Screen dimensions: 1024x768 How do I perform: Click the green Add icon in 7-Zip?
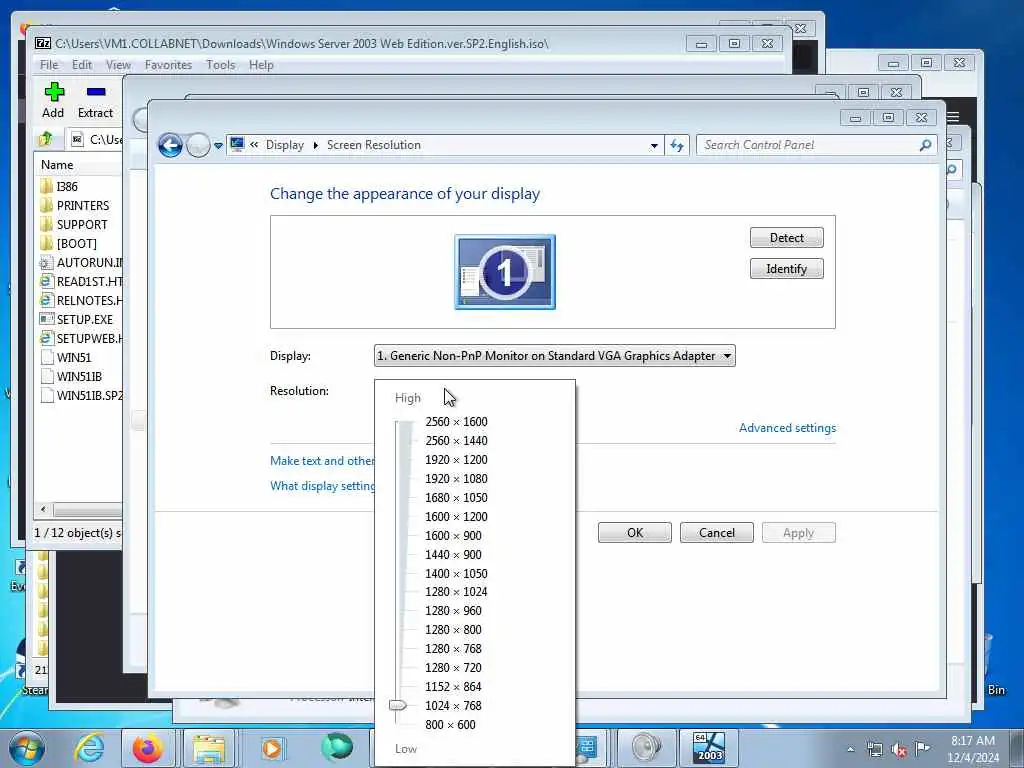coord(54,92)
